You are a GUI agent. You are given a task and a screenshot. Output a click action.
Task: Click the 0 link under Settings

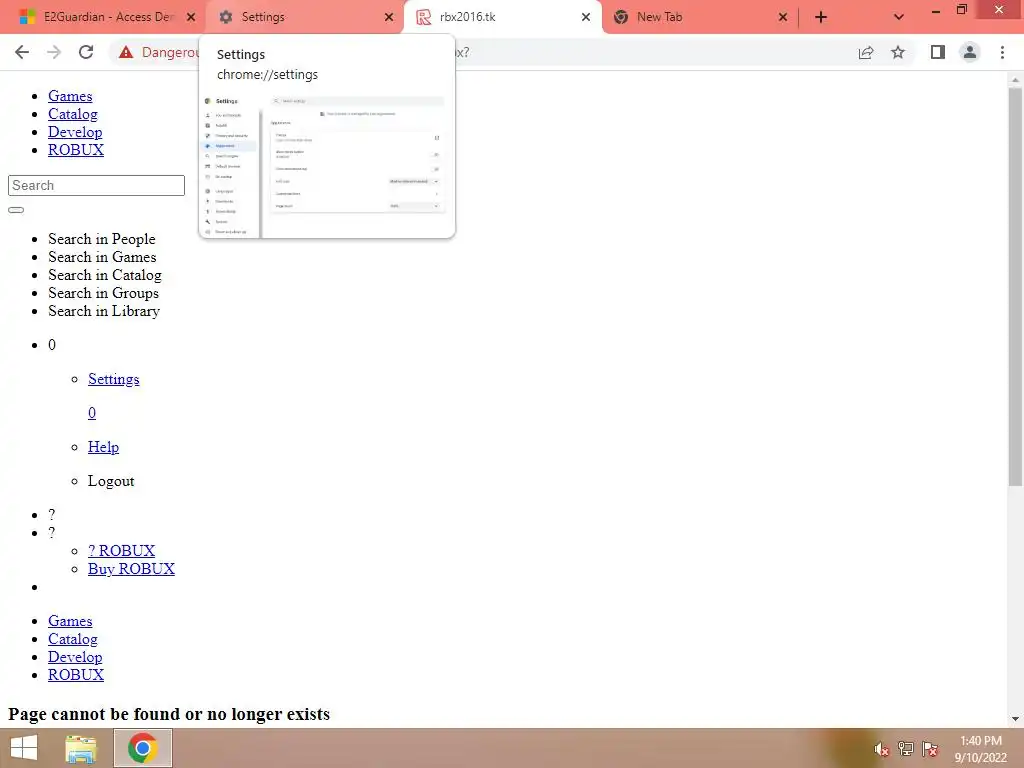click(92, 413)
